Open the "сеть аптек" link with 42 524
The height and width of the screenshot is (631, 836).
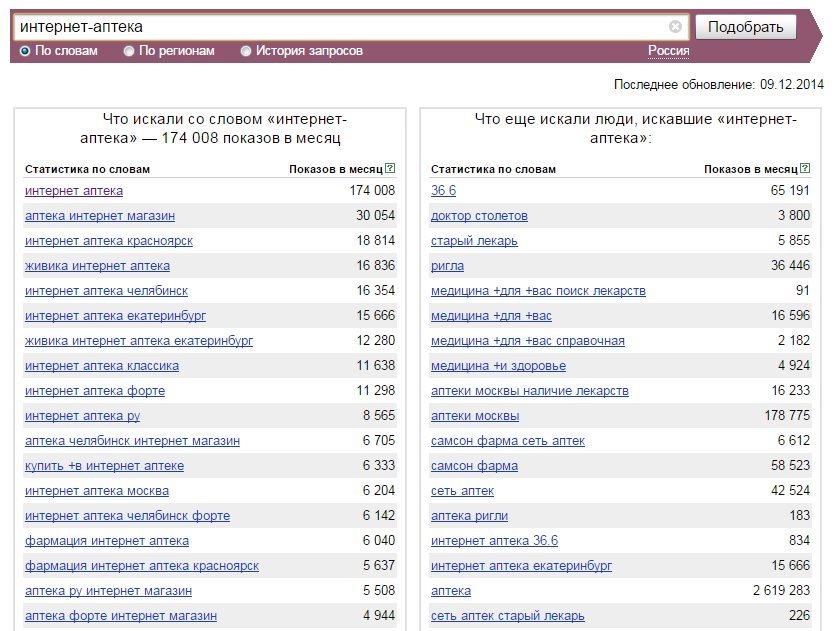462,491
